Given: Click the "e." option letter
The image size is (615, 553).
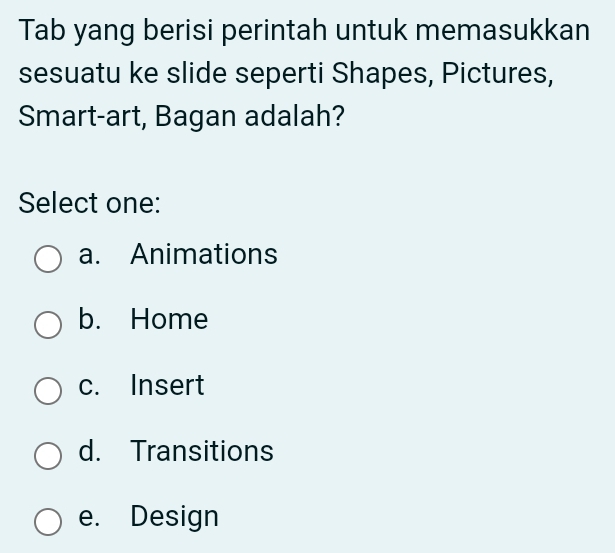Looking at the screenshot, I should [90, 517].
